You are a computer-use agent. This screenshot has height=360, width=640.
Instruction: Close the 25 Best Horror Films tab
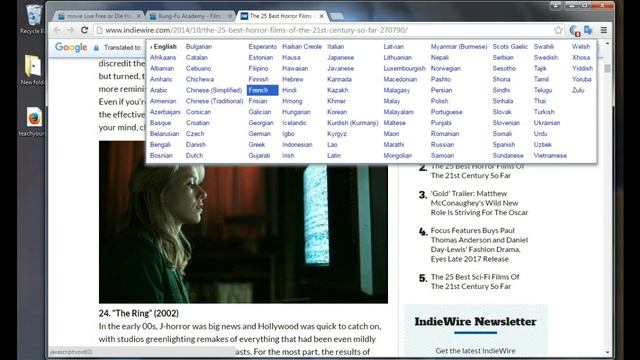pos(321,16)
